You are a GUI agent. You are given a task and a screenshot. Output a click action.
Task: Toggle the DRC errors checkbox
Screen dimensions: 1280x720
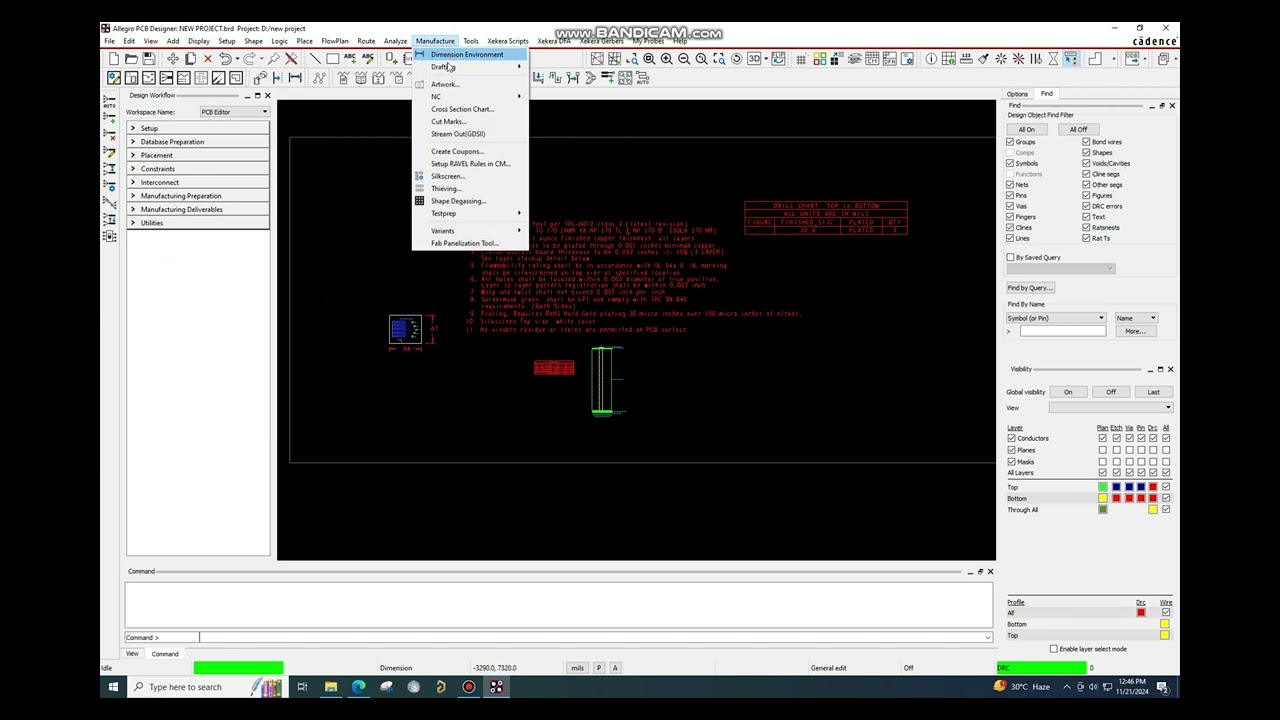(1086, 206)
